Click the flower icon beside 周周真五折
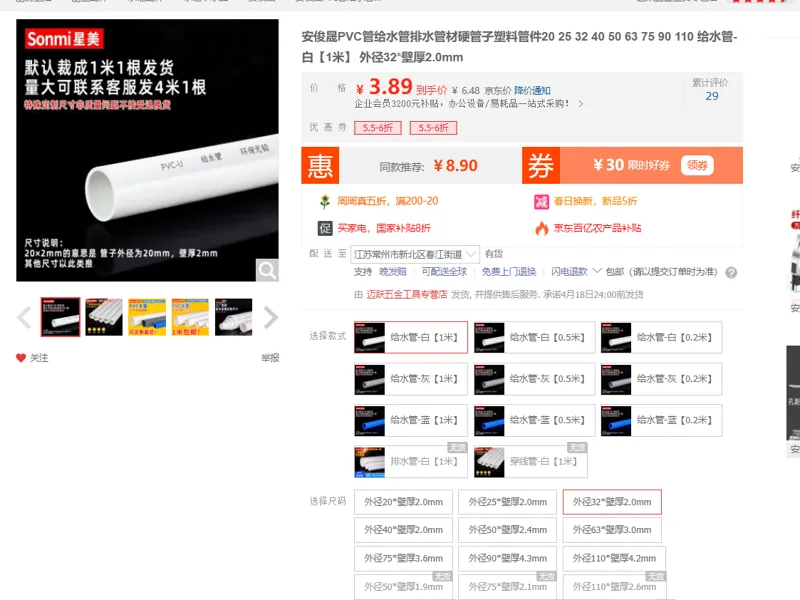The image size is (800, 600). click(x=325, y=202)
